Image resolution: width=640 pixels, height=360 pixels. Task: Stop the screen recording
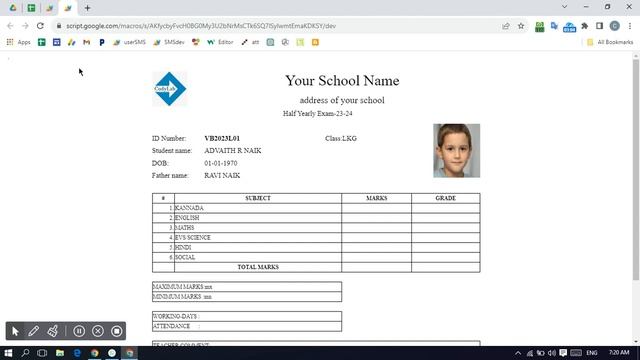(x=116, y=331)
